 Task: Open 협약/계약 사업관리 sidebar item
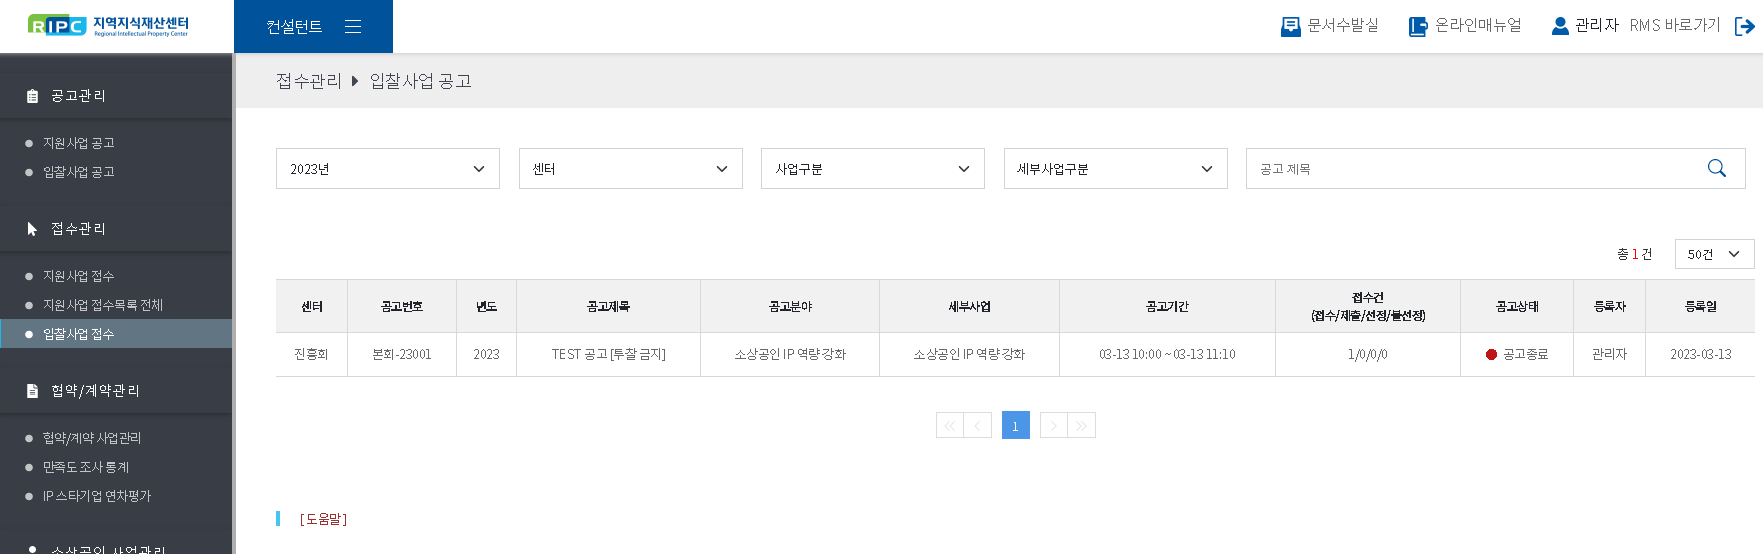92,438
